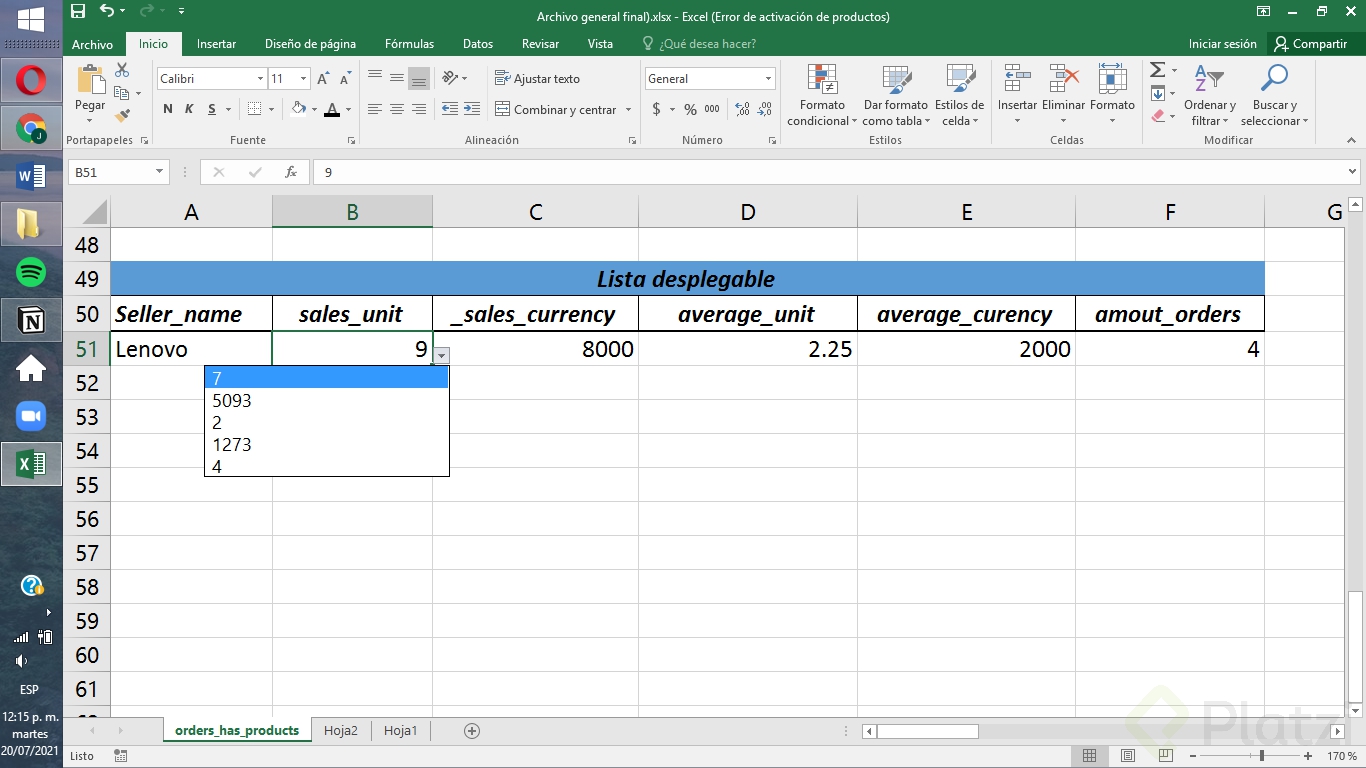
Task: Click Iniciar sesión
Action: pyautogui.click(x=1222, y=44)
